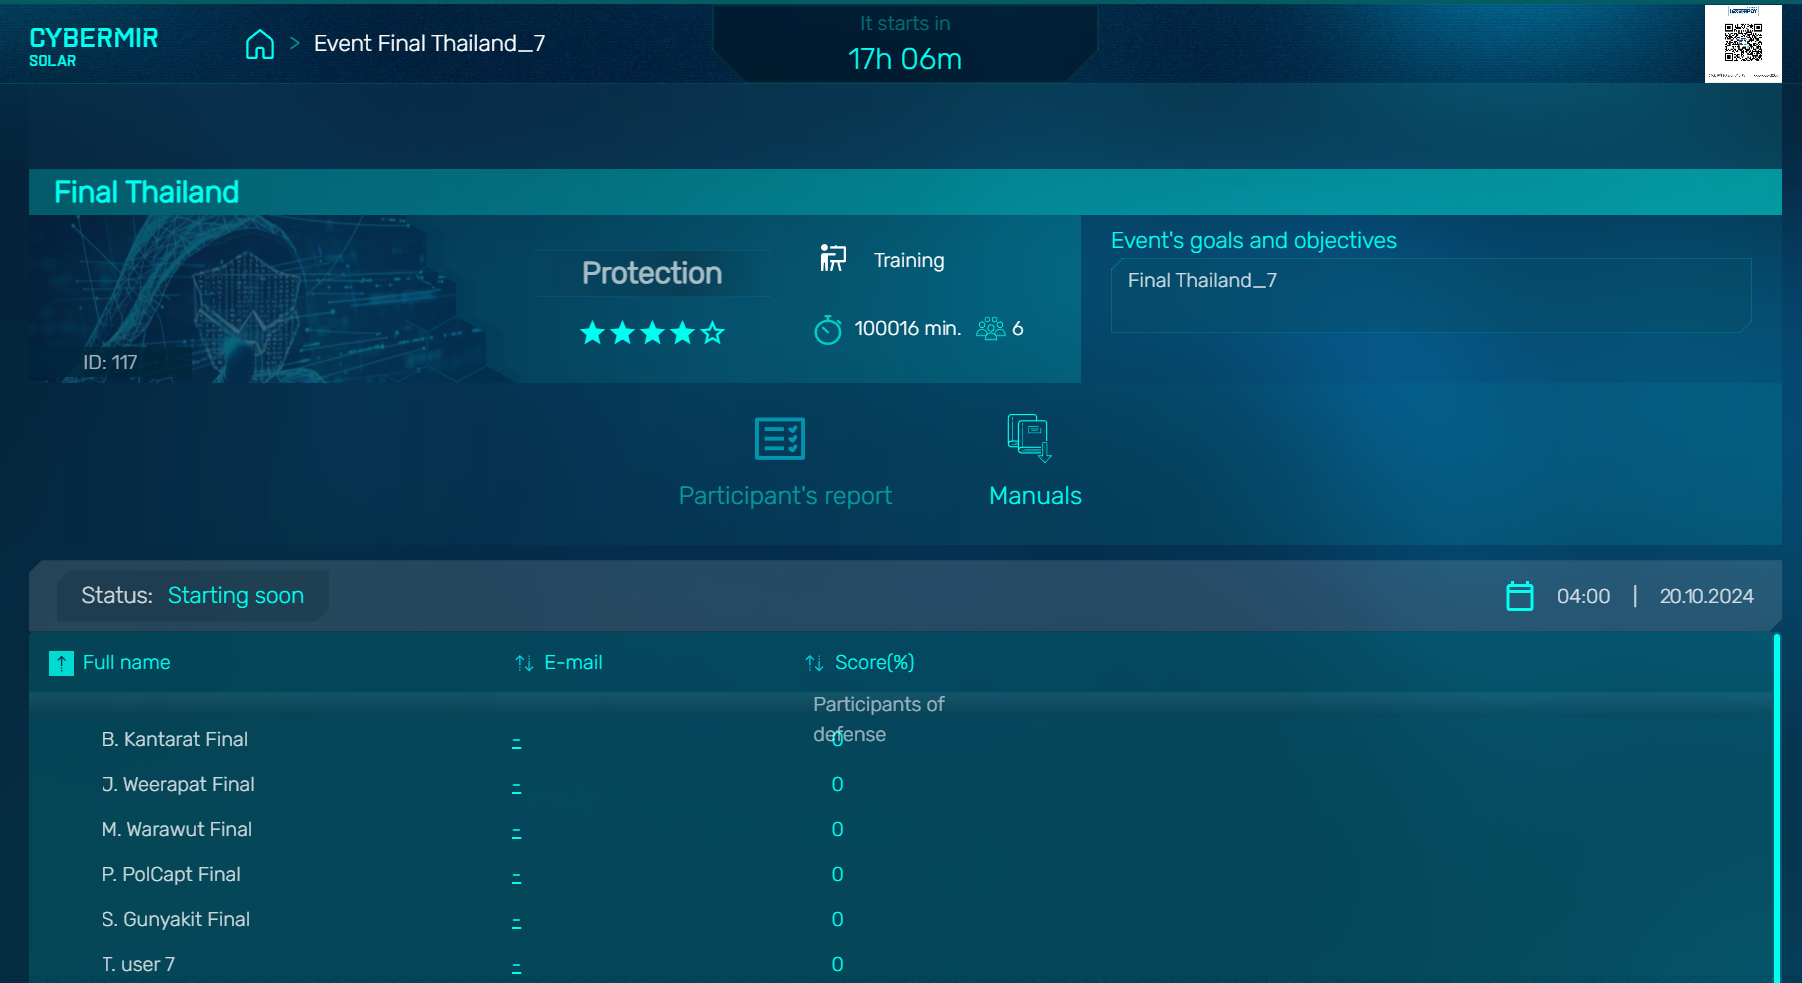
Task: Toggle sort arrows for E-mail column
Action: [524, 663]
